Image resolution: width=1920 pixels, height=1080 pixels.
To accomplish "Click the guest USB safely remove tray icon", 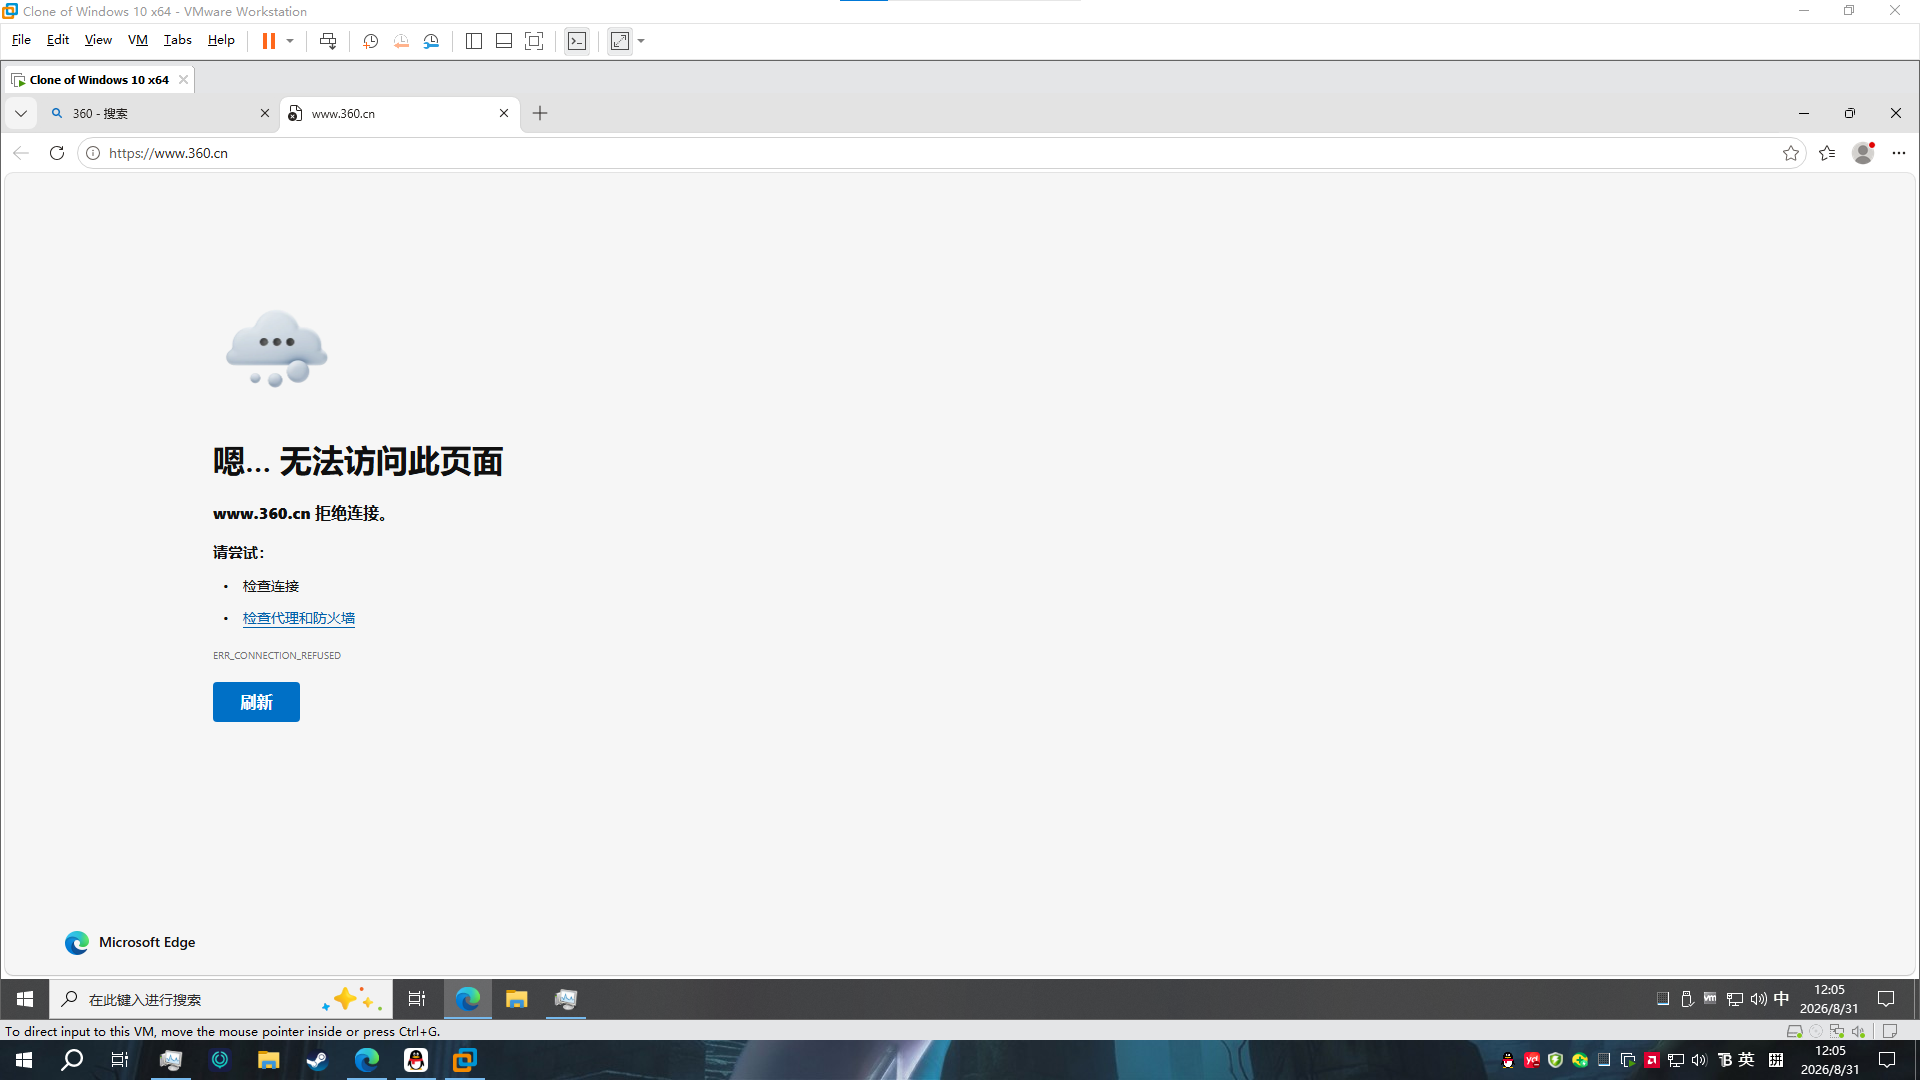I will [1687, 999].
